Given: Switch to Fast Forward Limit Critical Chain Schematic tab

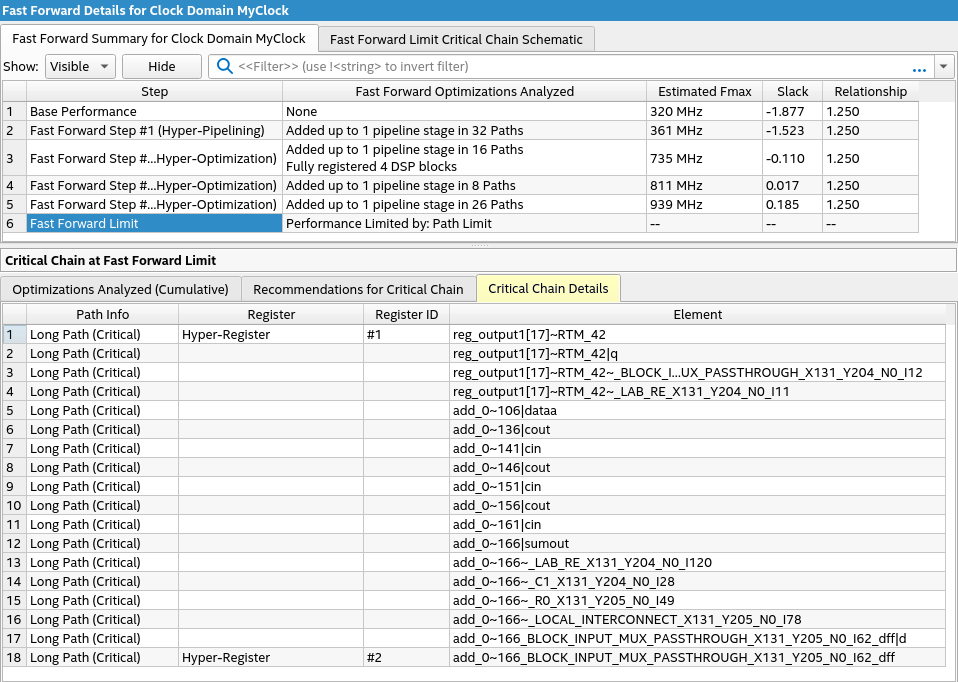Looking at the screenshot, I should [456, 39].
